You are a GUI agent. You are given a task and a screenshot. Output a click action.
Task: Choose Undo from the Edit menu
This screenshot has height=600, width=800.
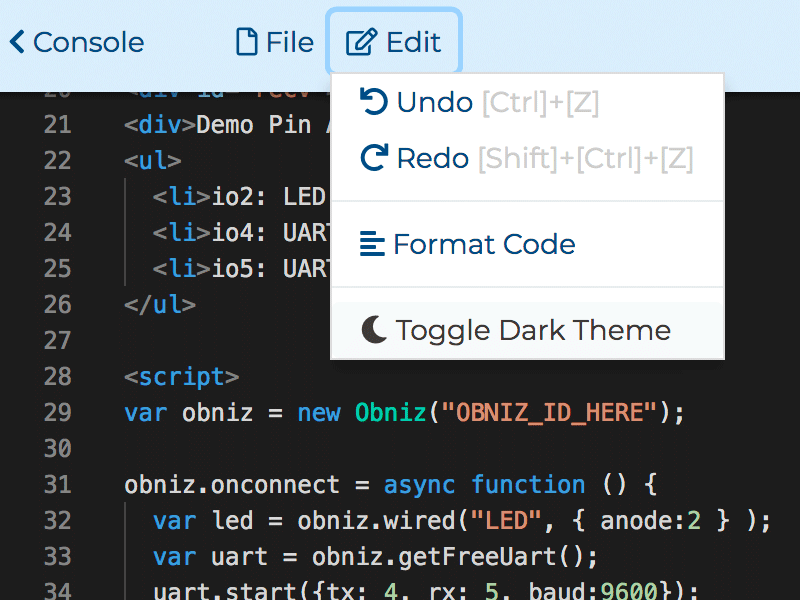pos(528,102)
